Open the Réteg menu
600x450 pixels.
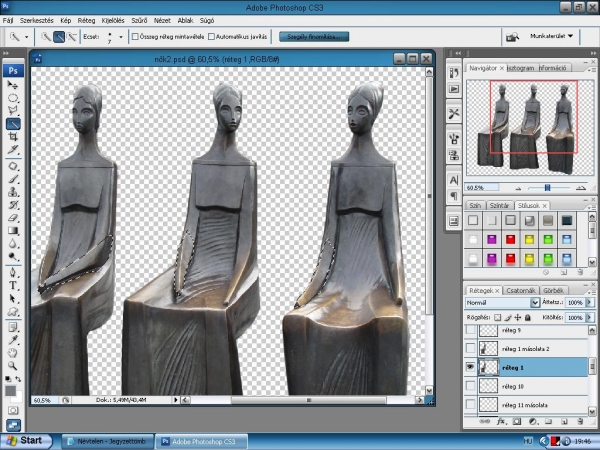click(86, 21)
